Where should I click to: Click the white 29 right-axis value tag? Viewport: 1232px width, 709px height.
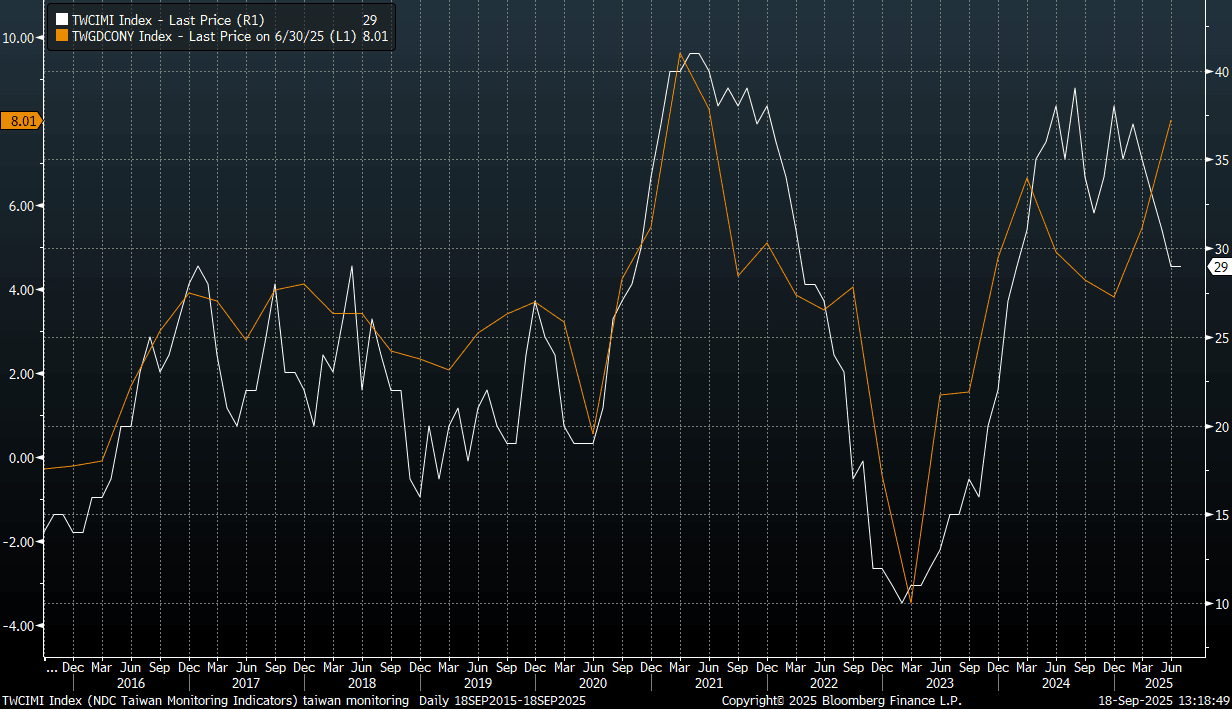[1219, 266]
